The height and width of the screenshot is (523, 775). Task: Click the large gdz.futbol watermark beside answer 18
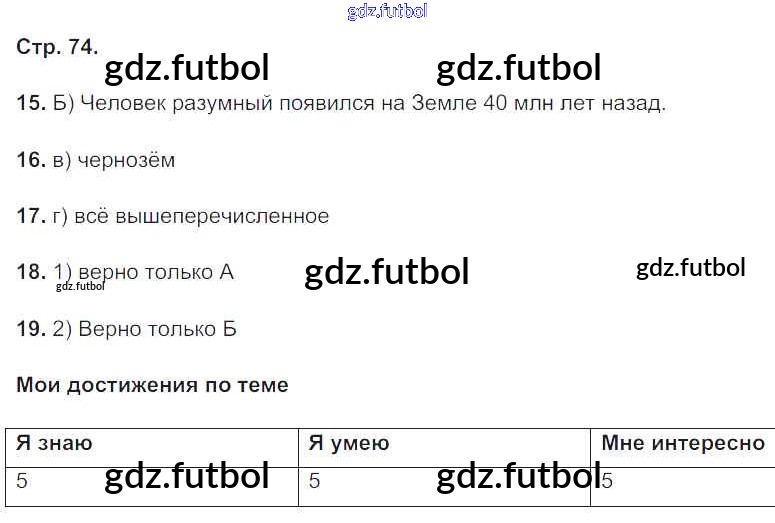point(386,271)
